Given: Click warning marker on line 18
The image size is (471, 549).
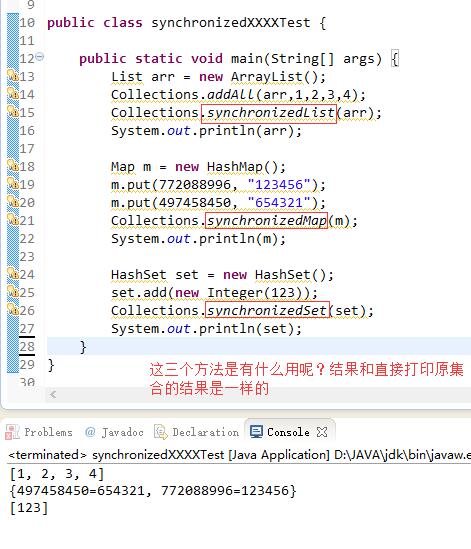Looking at the screenshot, I should click(x=13, y=166).
